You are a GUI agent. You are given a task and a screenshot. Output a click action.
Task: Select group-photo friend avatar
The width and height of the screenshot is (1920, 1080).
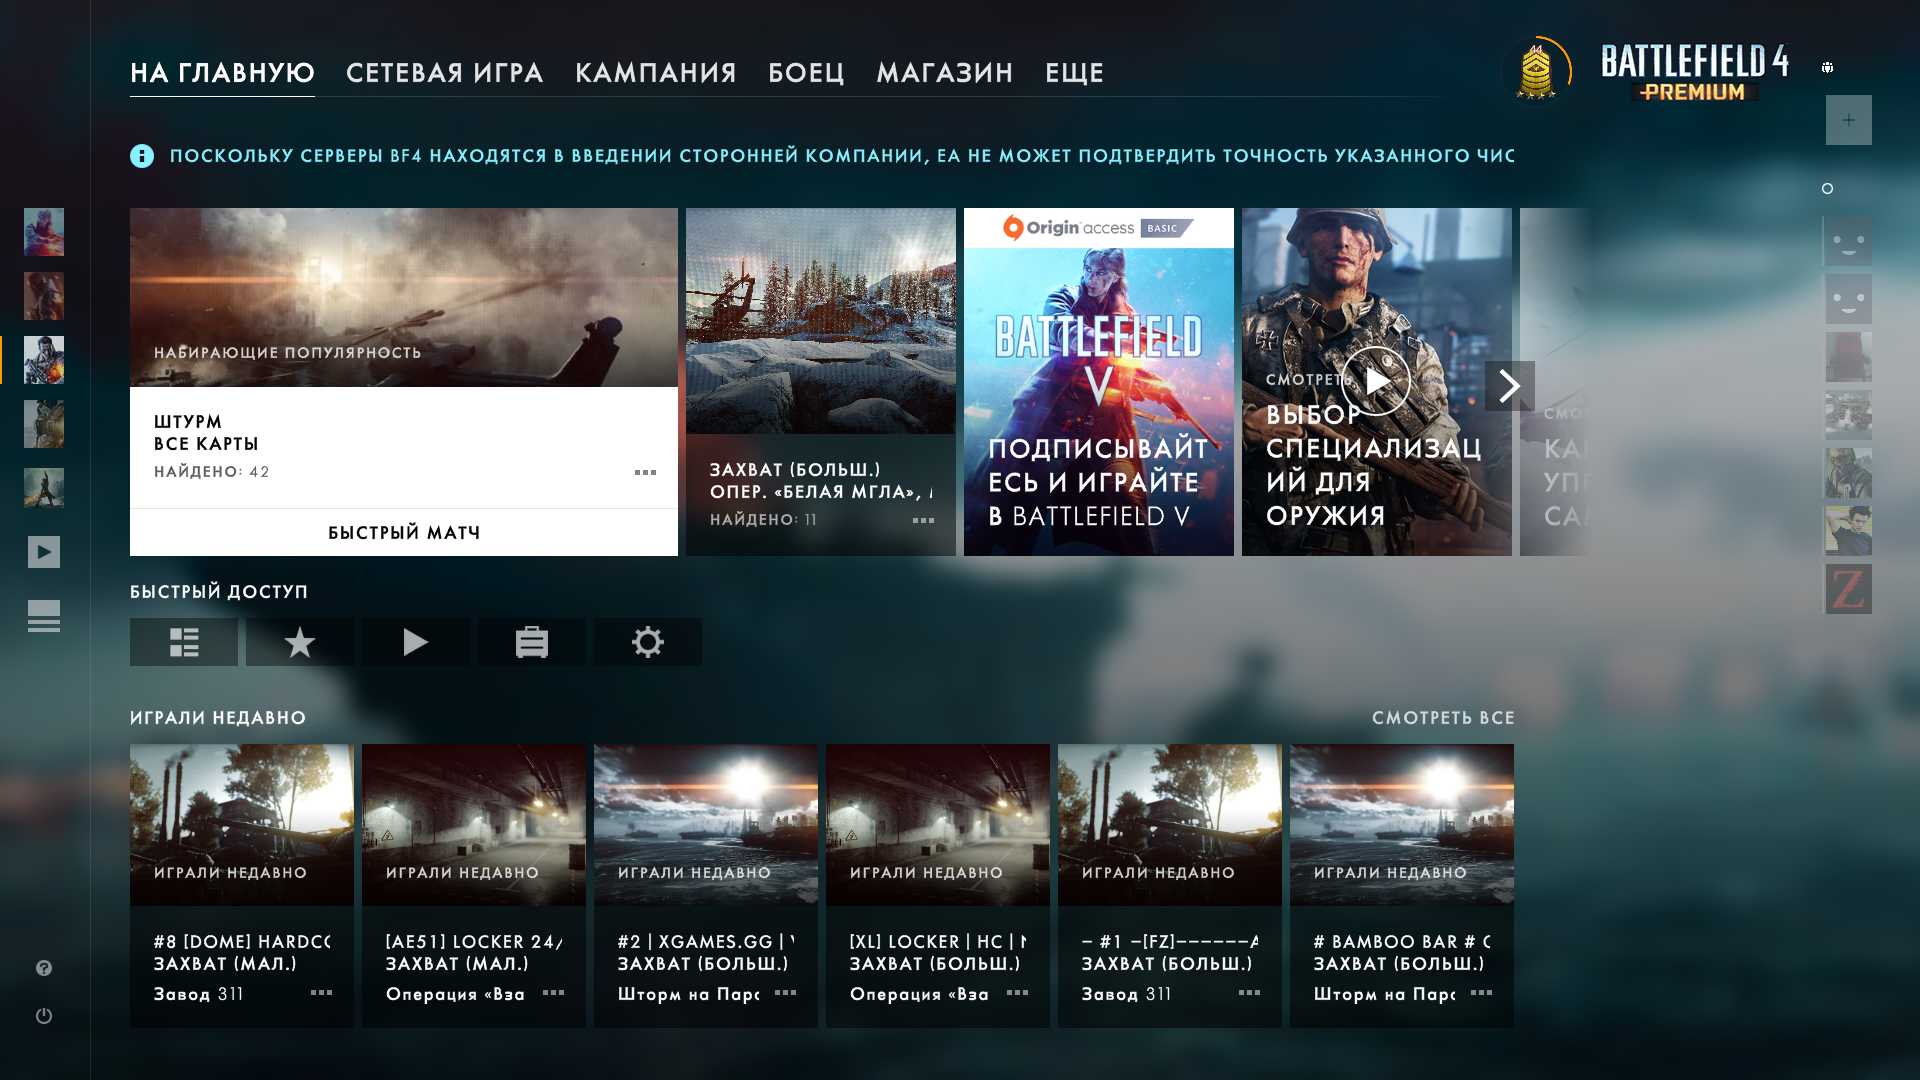tap(1849, 415)
